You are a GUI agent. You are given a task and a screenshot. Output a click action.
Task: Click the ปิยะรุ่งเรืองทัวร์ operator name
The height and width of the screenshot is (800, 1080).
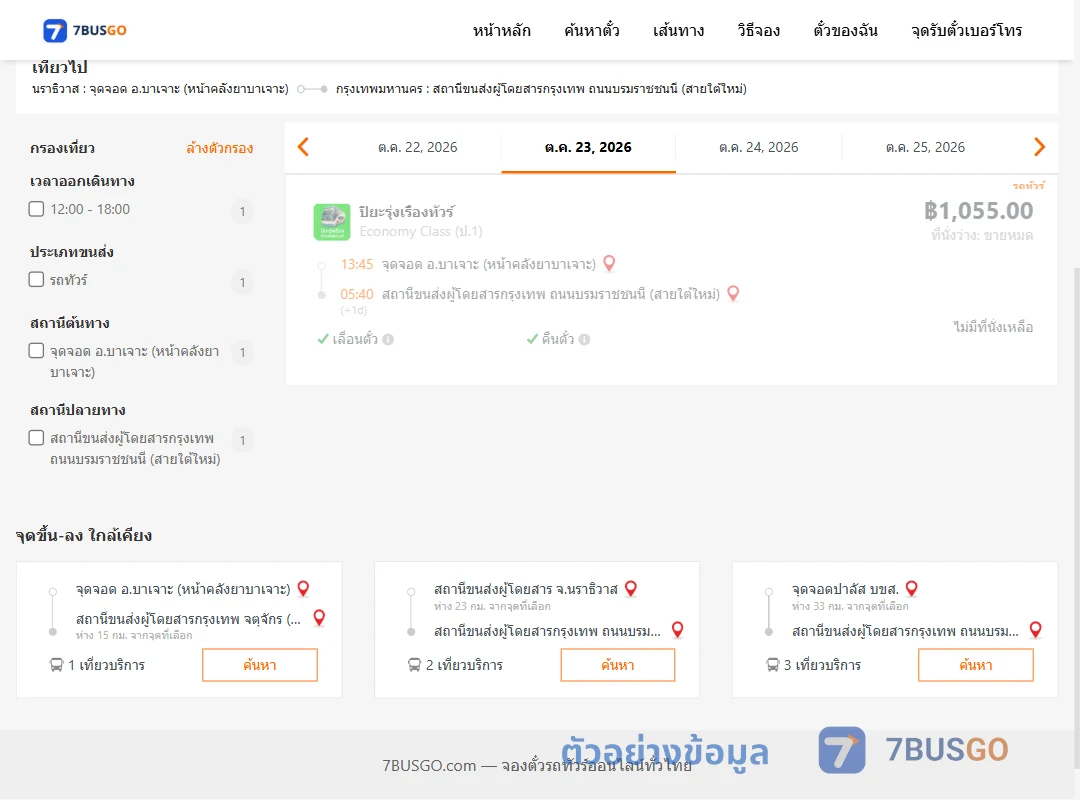point(407,212)
